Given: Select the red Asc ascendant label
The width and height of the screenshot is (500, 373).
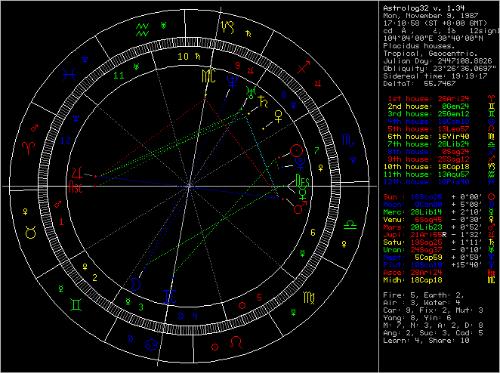Looking at the screenshot, I should point(75,188).
